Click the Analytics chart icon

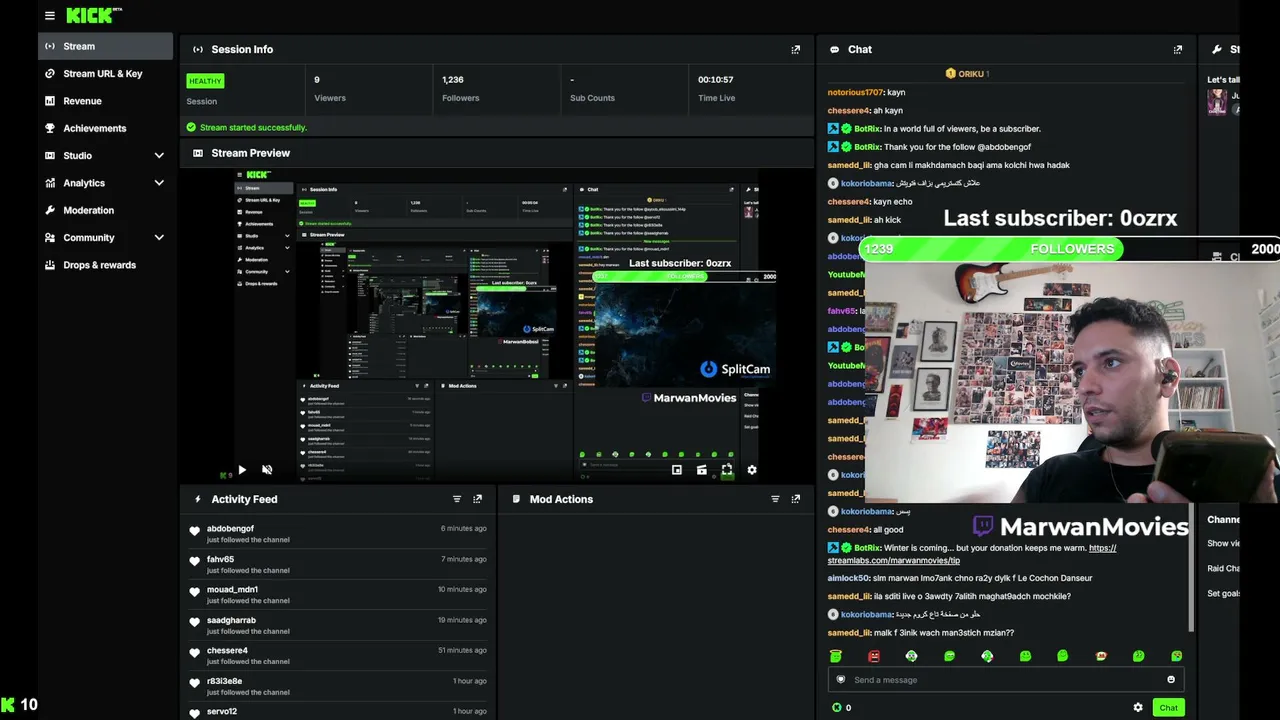51,183
